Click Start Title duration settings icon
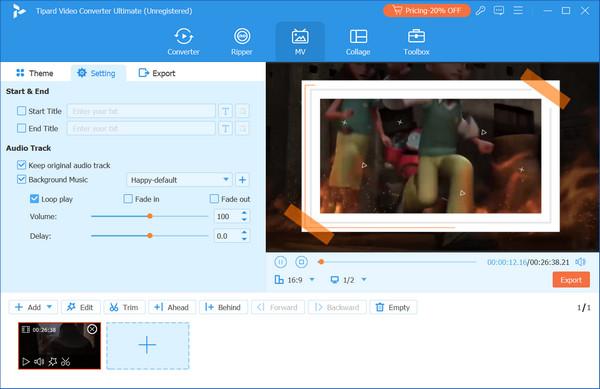The image size is (600, 389). click(x=243, y=111)
